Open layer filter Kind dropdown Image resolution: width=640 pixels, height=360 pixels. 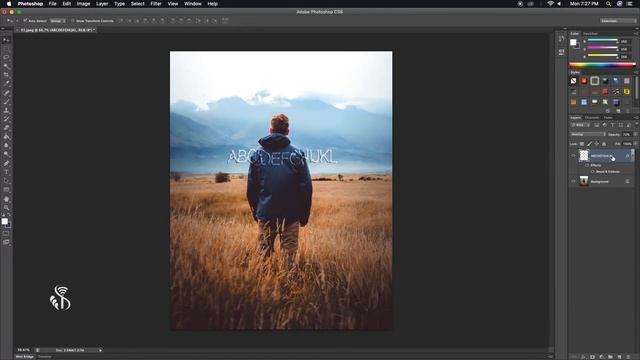click(580, 125)
